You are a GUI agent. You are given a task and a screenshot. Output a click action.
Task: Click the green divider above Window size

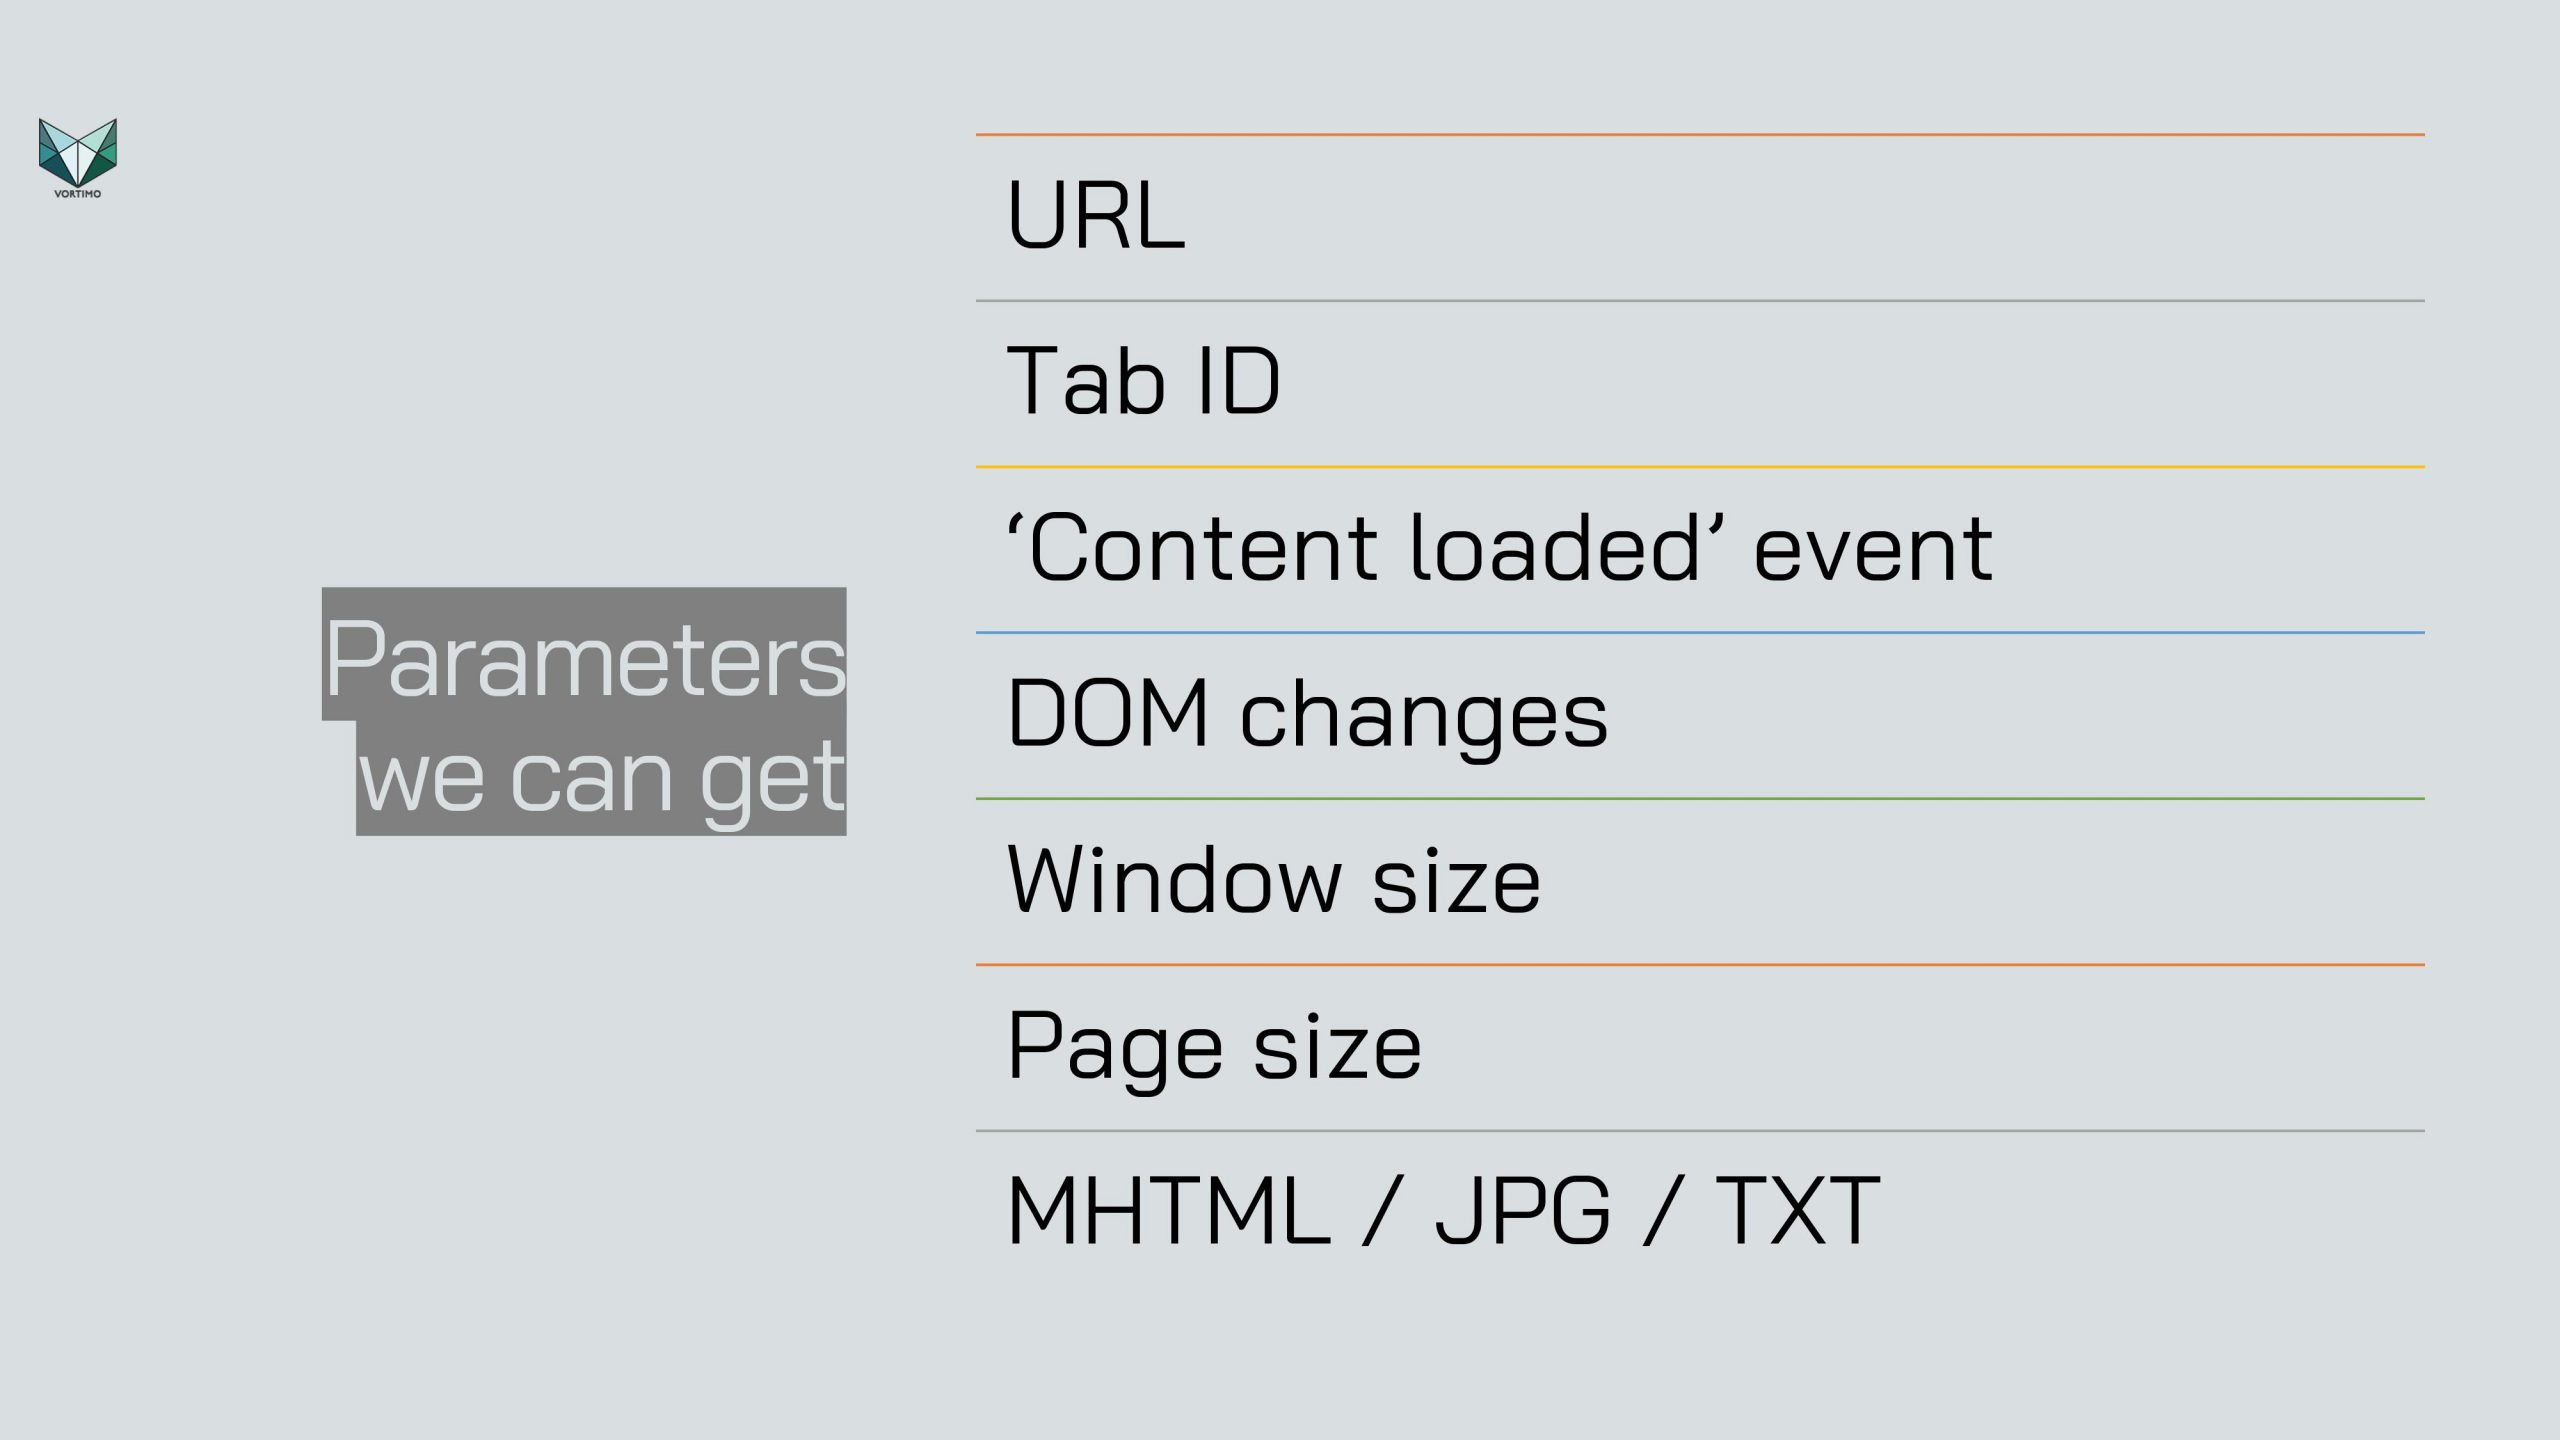(x=1700, y=798)
